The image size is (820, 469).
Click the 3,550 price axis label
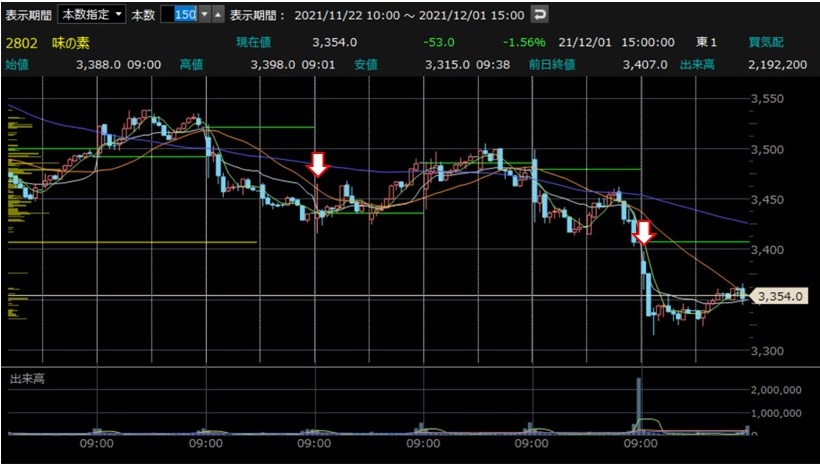(x=767, y=99)
